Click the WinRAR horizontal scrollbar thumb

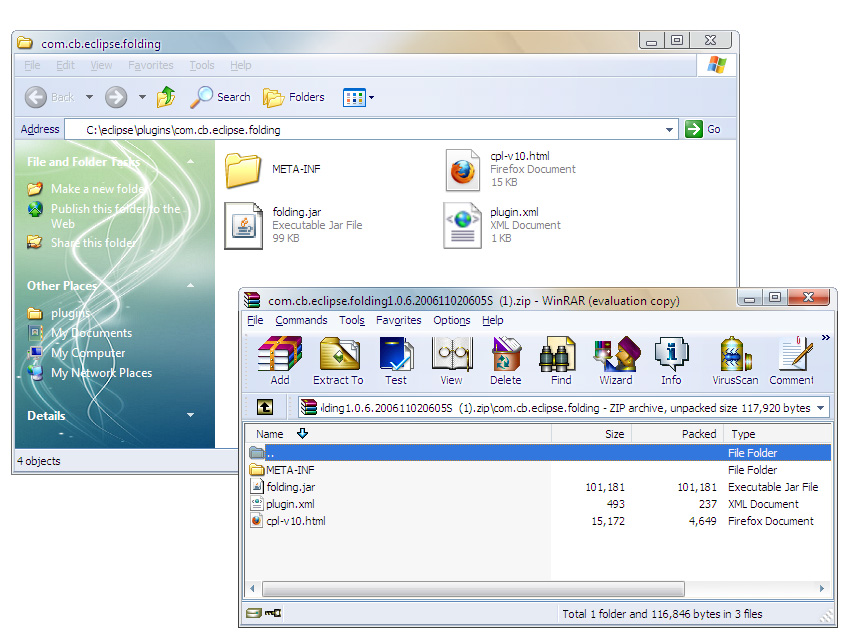473,588
